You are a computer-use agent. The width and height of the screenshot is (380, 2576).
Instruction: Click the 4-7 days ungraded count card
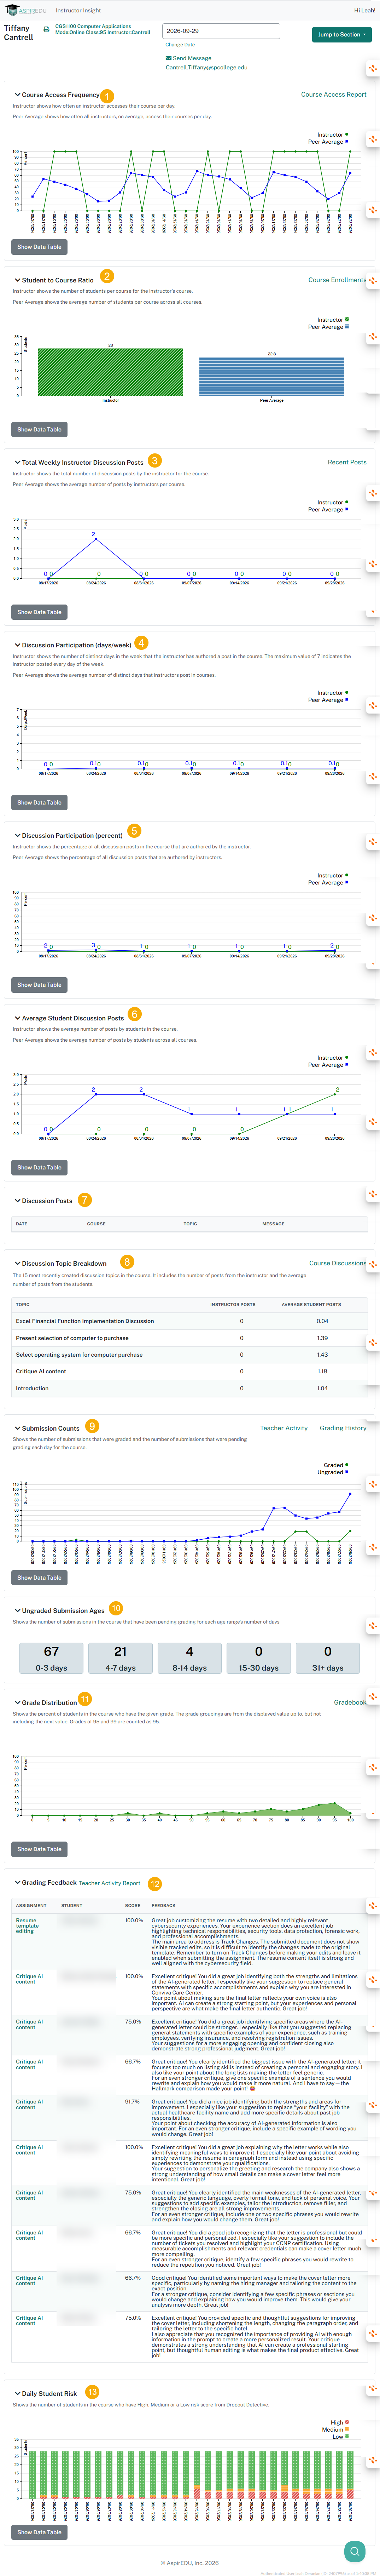pos(120,1658)
